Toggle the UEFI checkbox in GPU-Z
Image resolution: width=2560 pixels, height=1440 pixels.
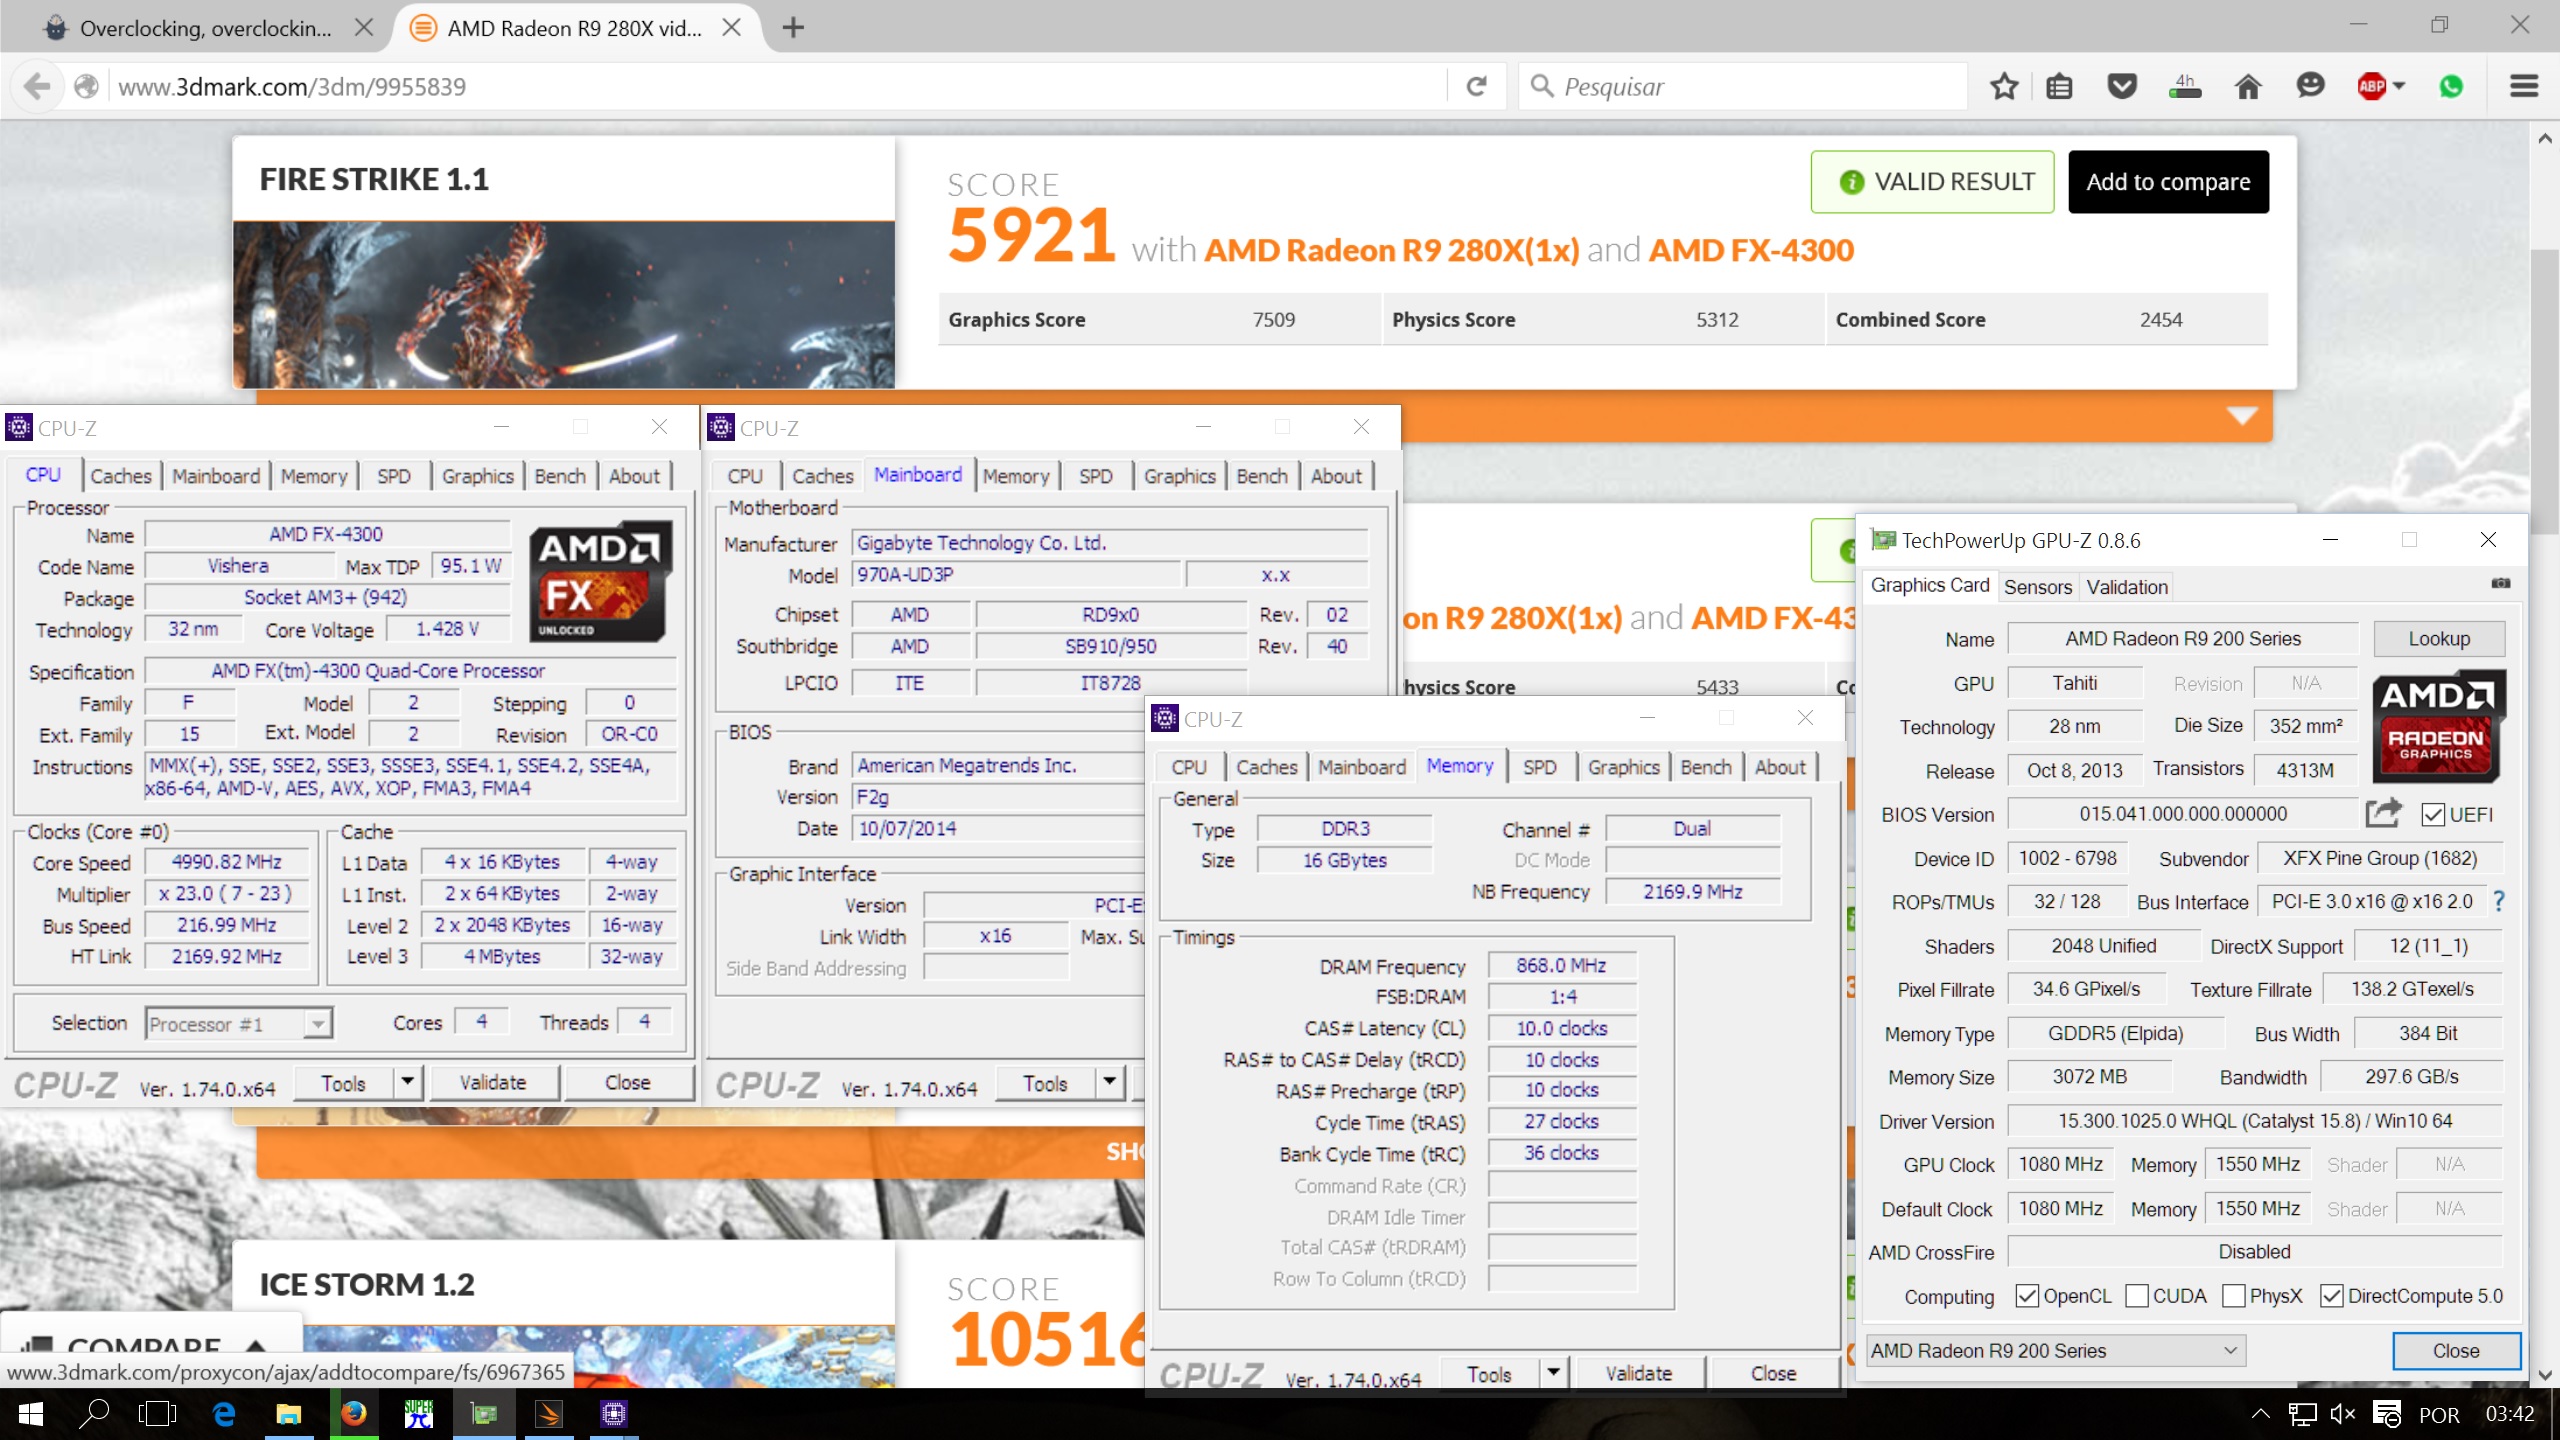tap(2433, 814)
